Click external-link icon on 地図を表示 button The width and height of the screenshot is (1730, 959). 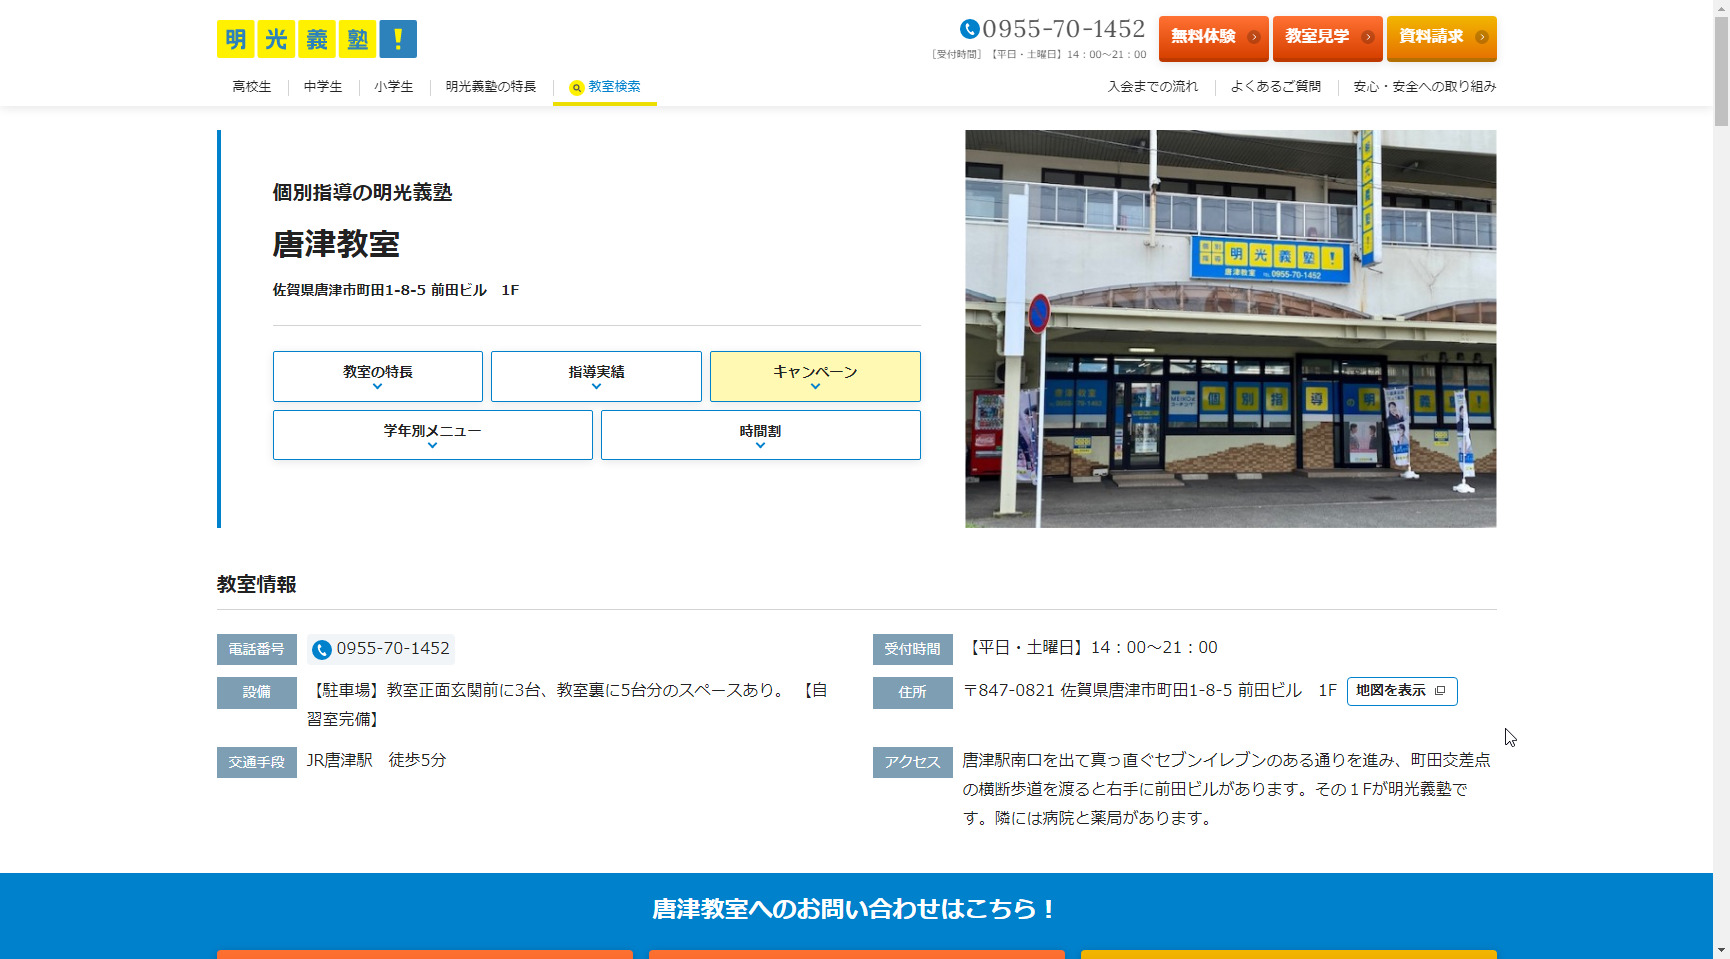1440,691
